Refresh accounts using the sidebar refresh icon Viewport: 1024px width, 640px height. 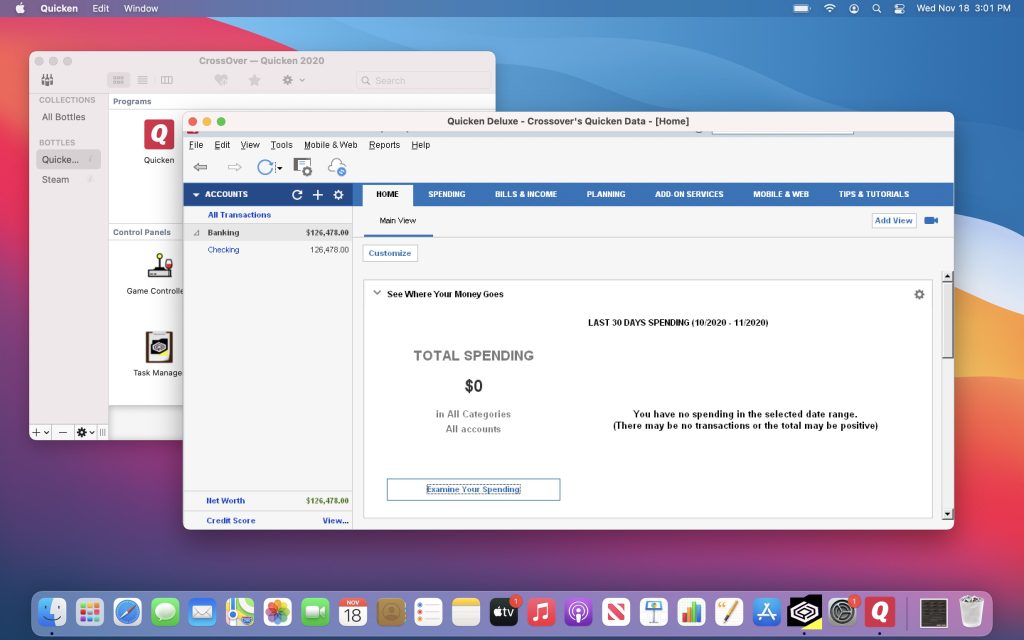[x=297, y=195]
